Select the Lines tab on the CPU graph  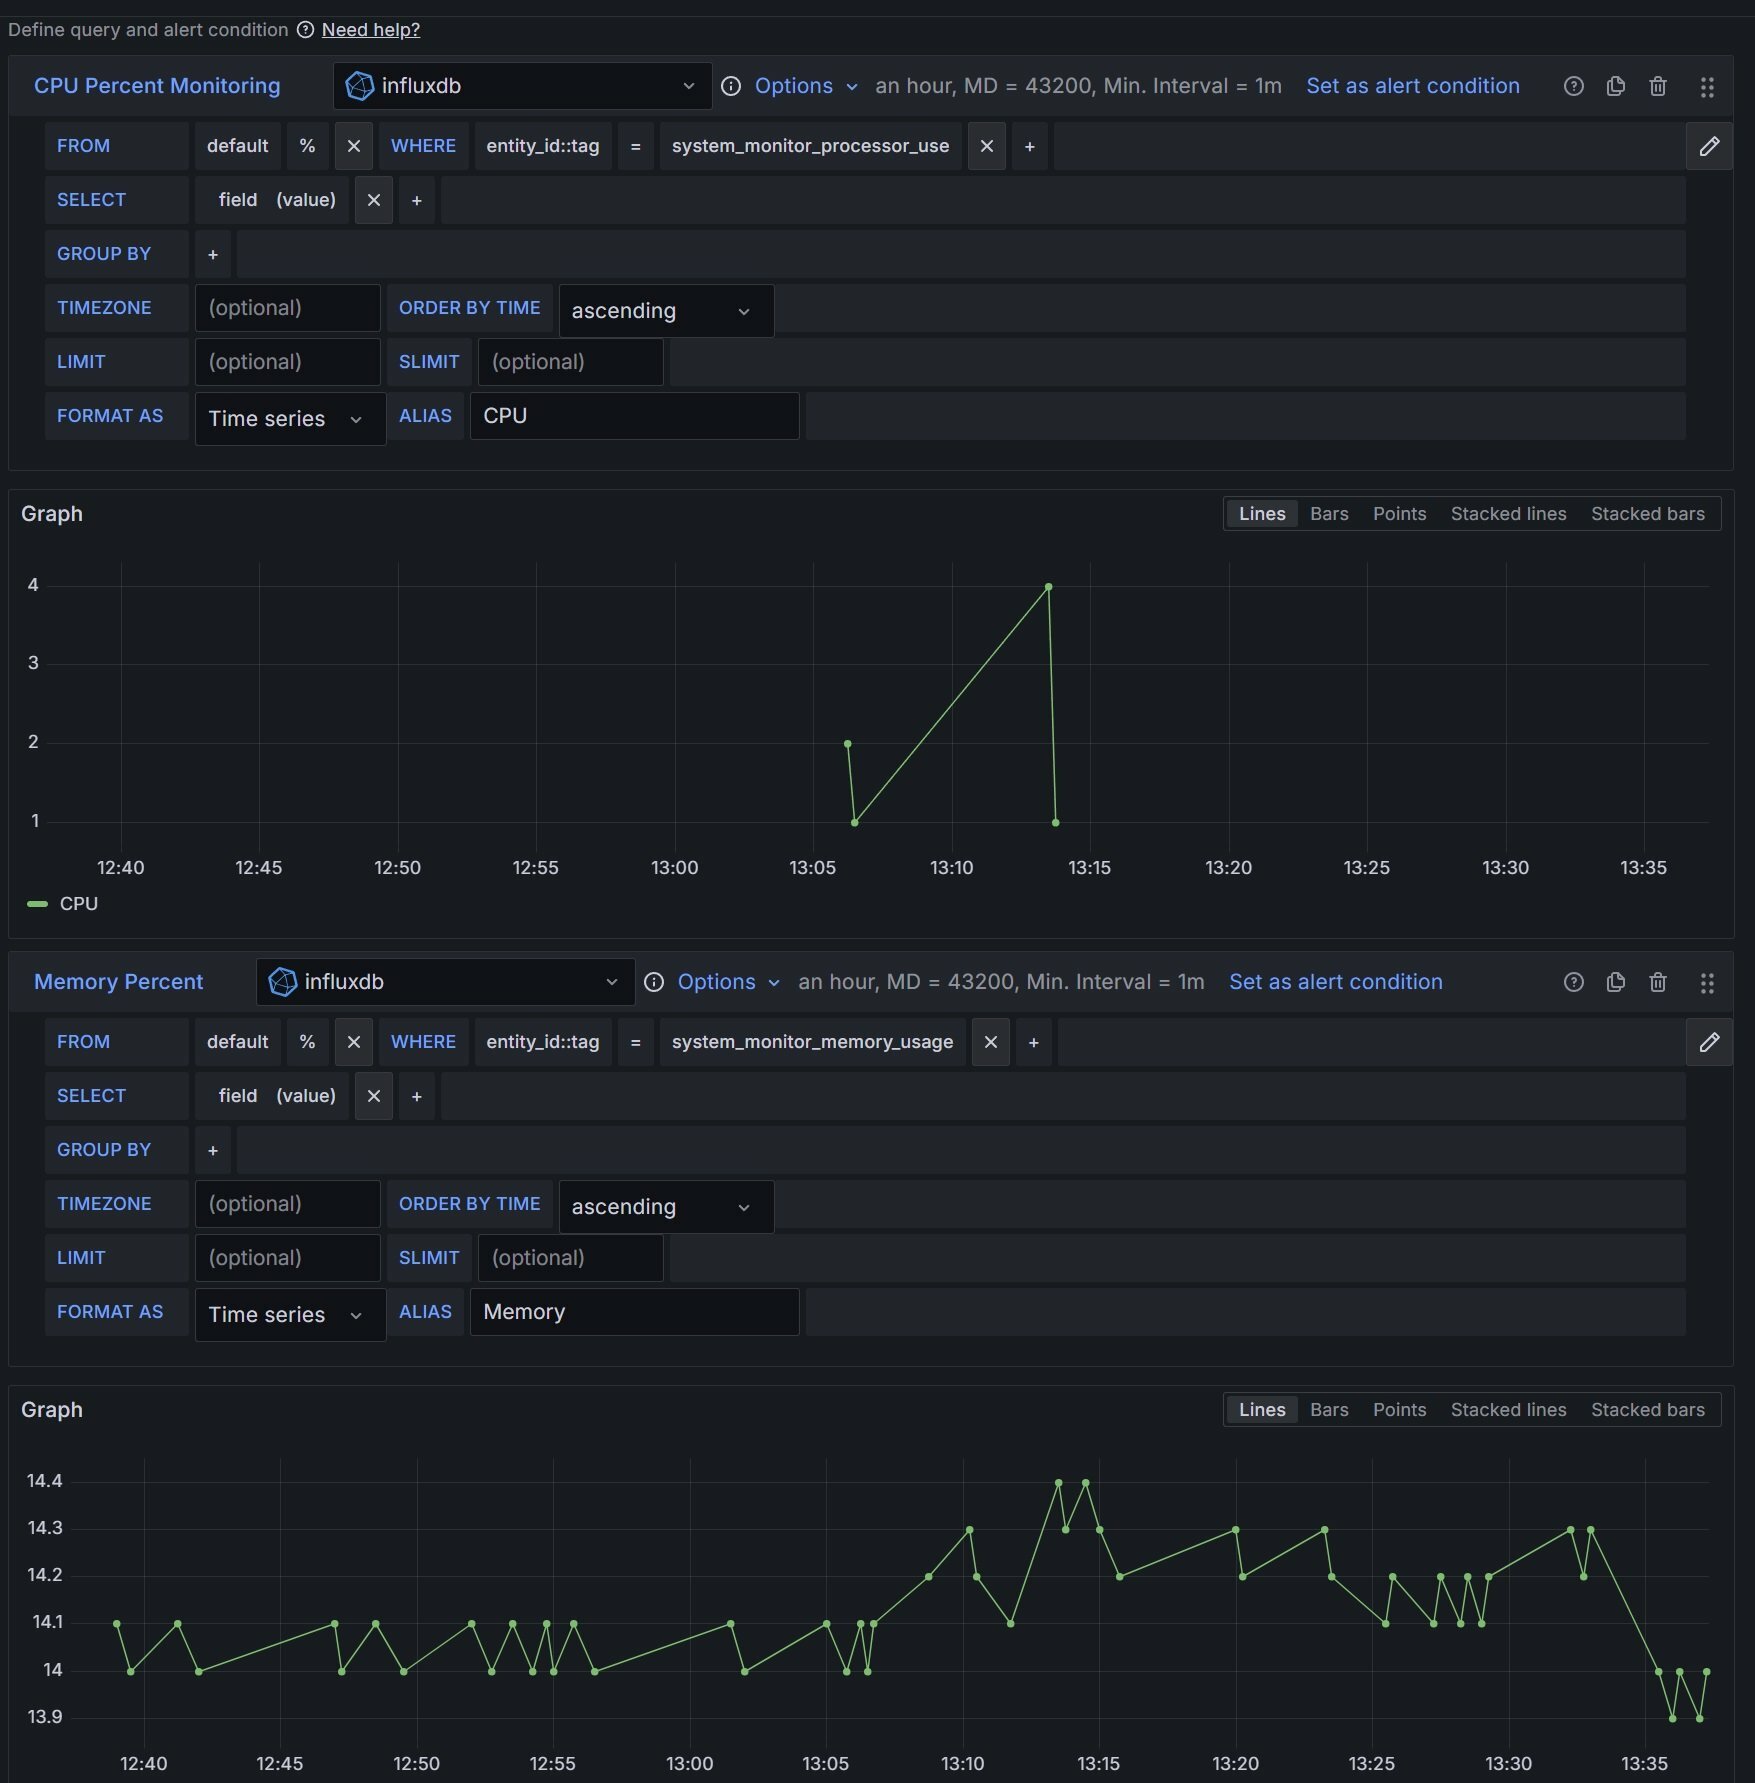tap(1262, 514)
